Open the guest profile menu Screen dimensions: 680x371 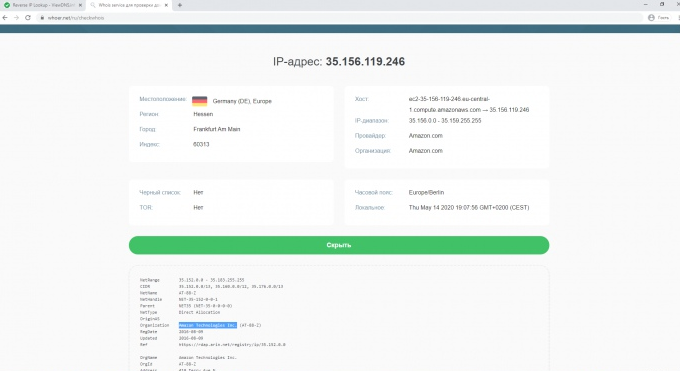coord(658,18)
